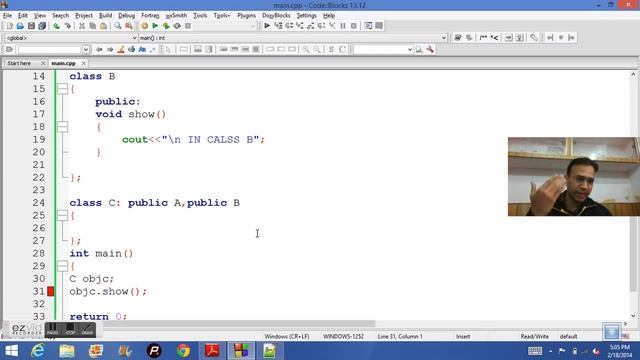Open Internet Explorer from taskbar

click(38, 351)
